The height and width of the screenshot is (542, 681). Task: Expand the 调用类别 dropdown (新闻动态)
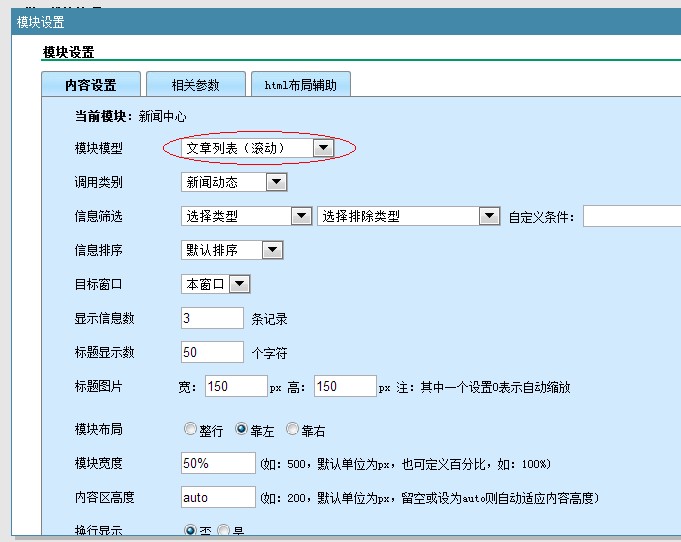[x=234, y=182]
